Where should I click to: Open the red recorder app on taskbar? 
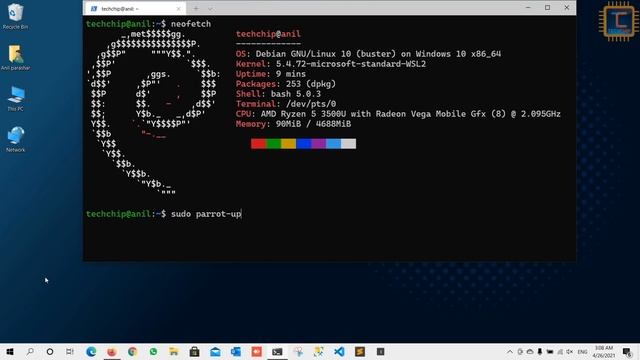pos(256,351)
